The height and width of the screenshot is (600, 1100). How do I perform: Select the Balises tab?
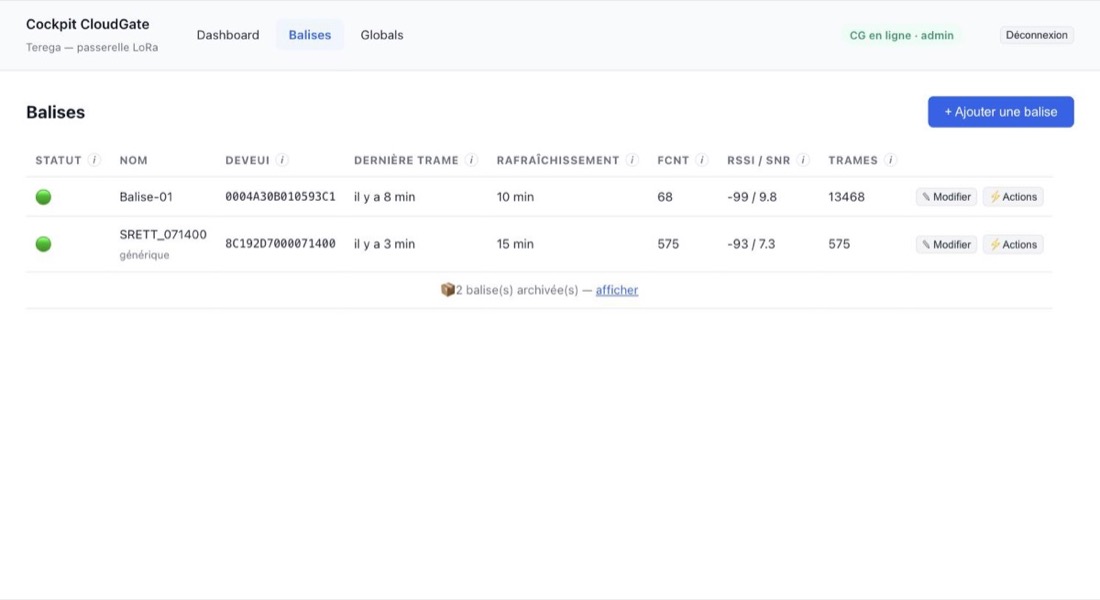(x=309, y=35)
